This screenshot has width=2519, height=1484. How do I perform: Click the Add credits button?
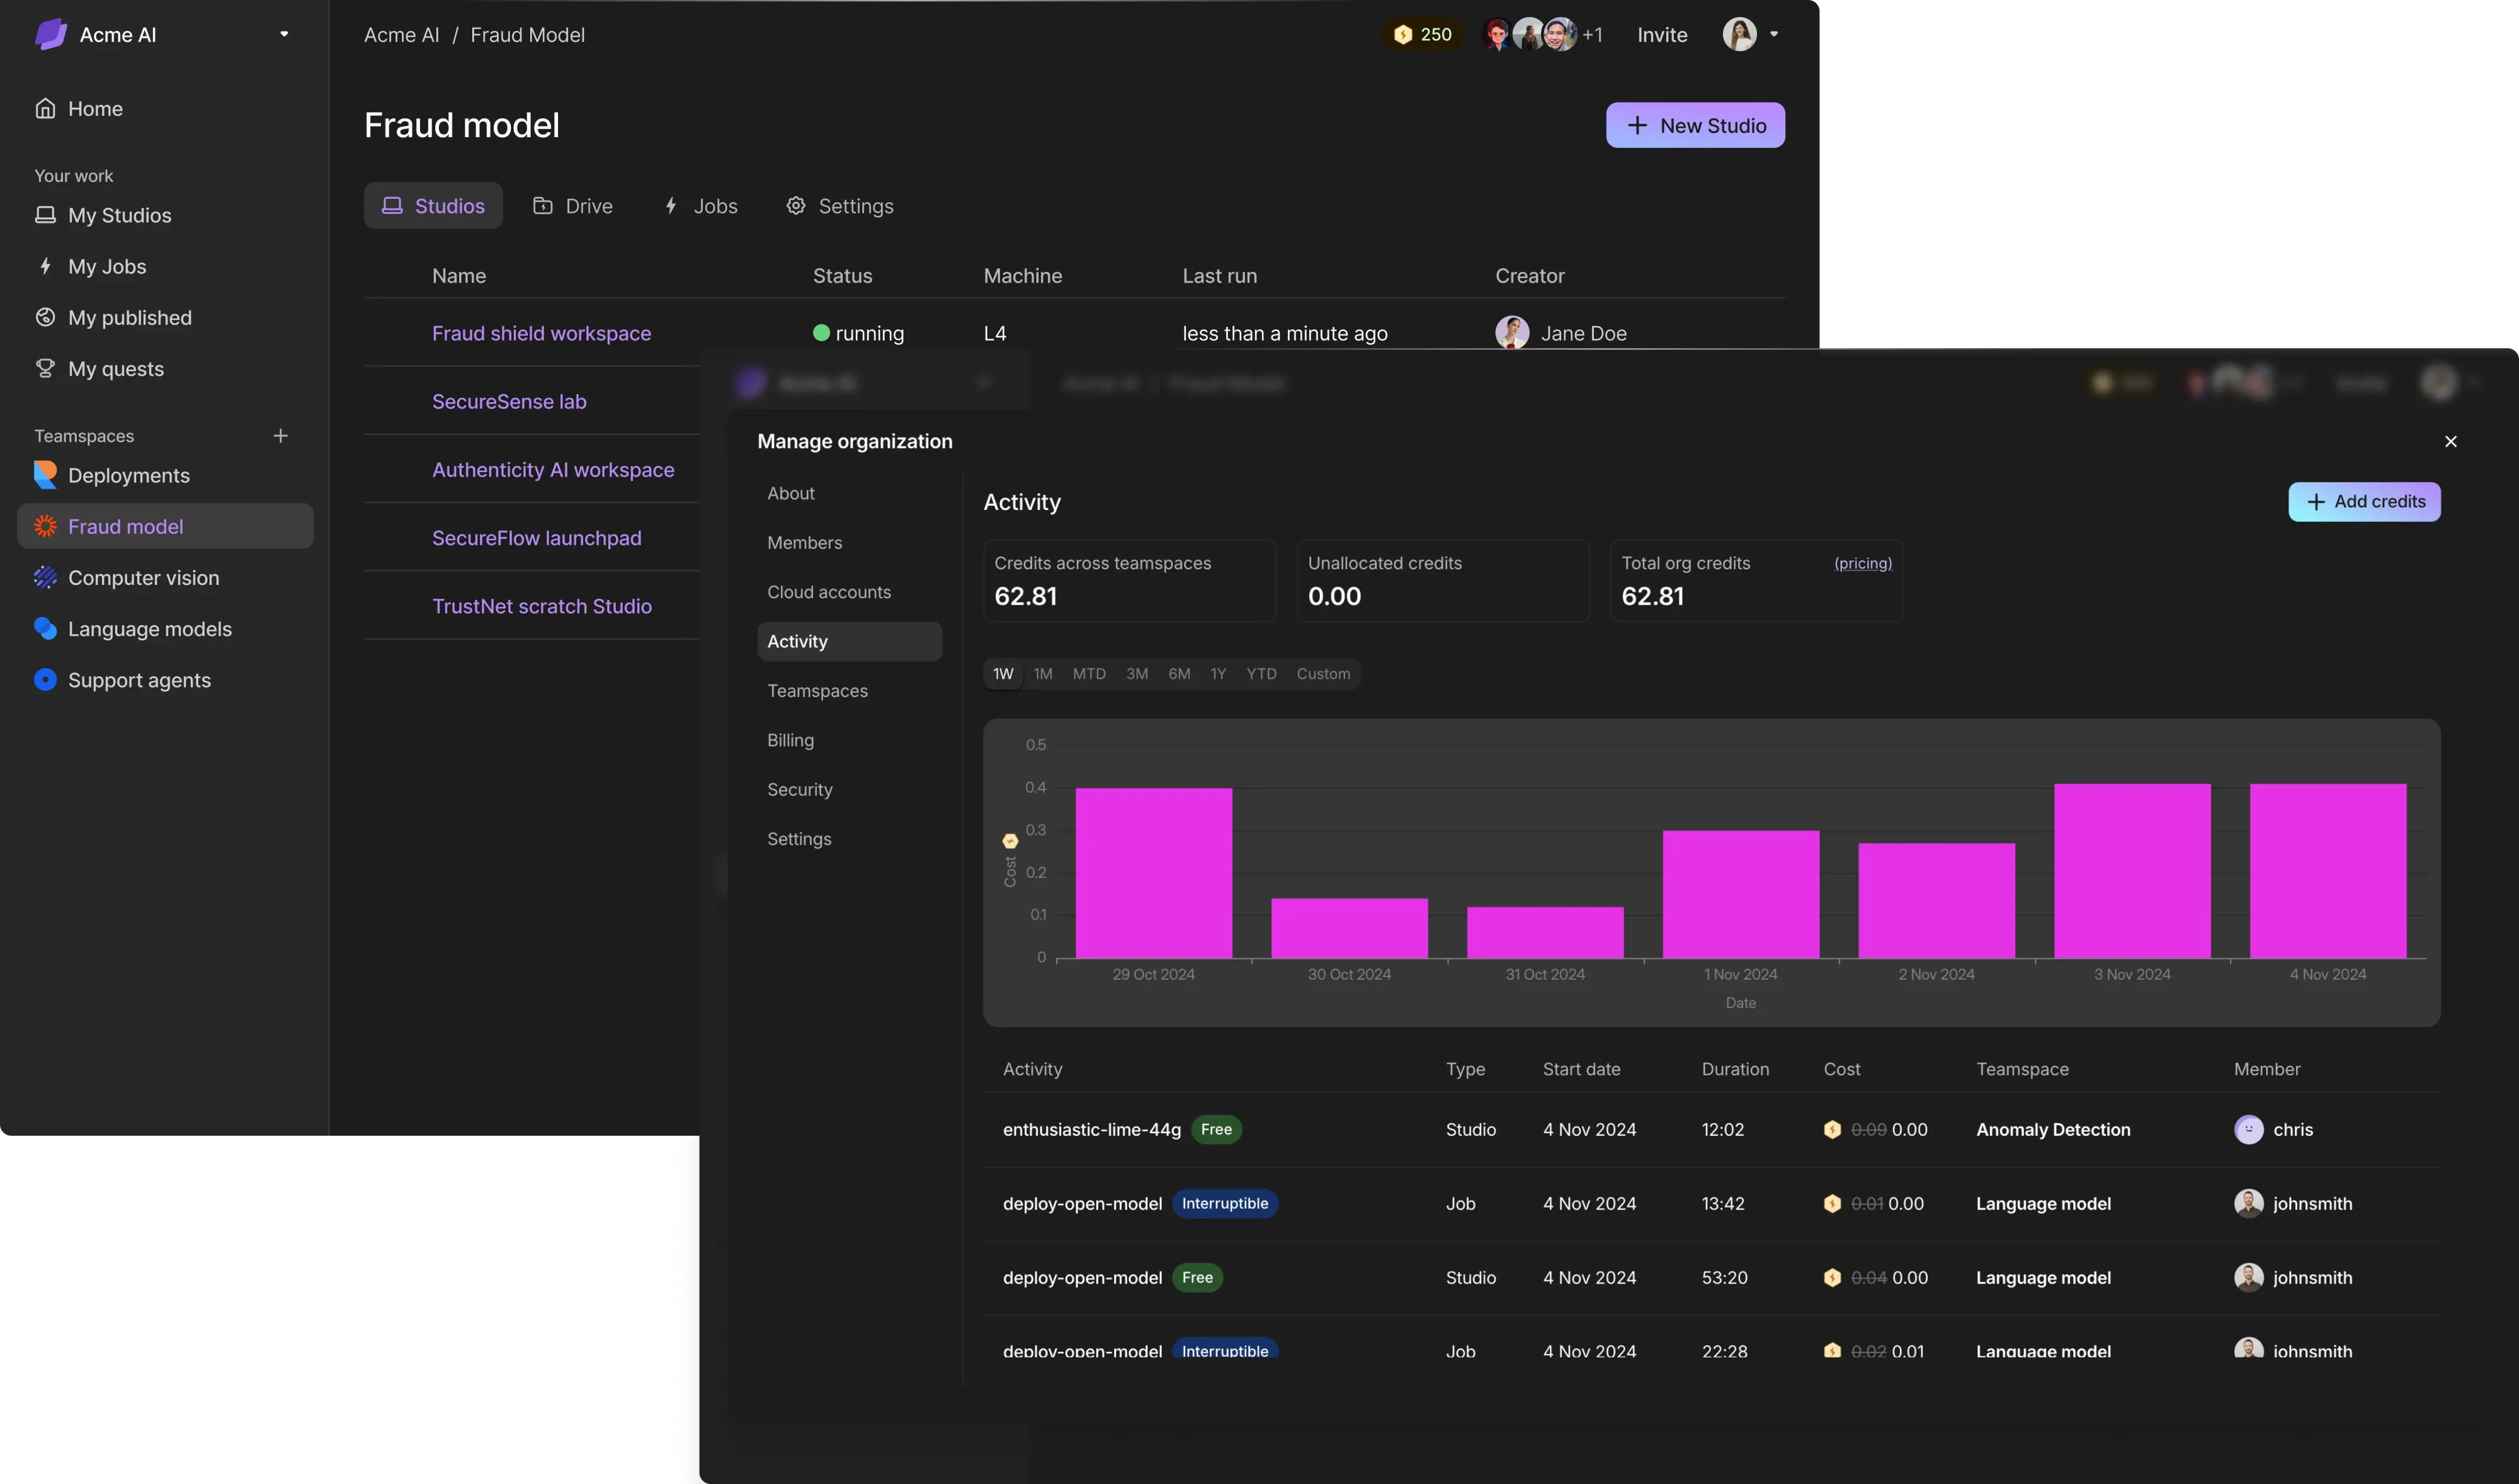pos(2364,502)
